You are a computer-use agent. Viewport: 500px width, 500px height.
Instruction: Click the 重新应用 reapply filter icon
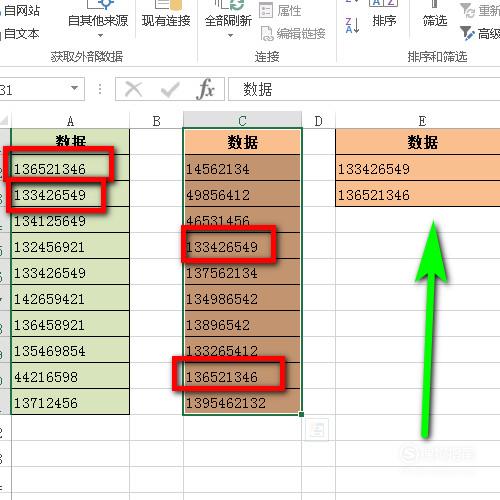click(467, 10)
